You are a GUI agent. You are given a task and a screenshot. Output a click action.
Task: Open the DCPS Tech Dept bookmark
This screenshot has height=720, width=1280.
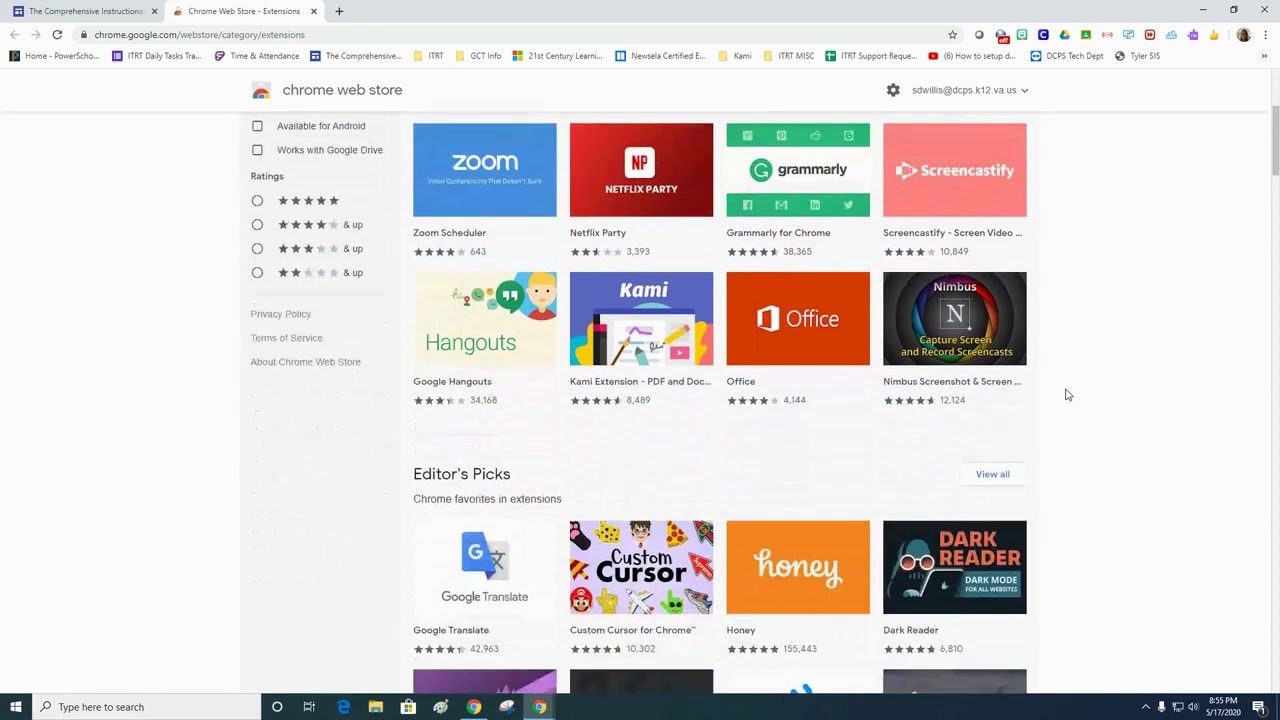[1067, 56]
